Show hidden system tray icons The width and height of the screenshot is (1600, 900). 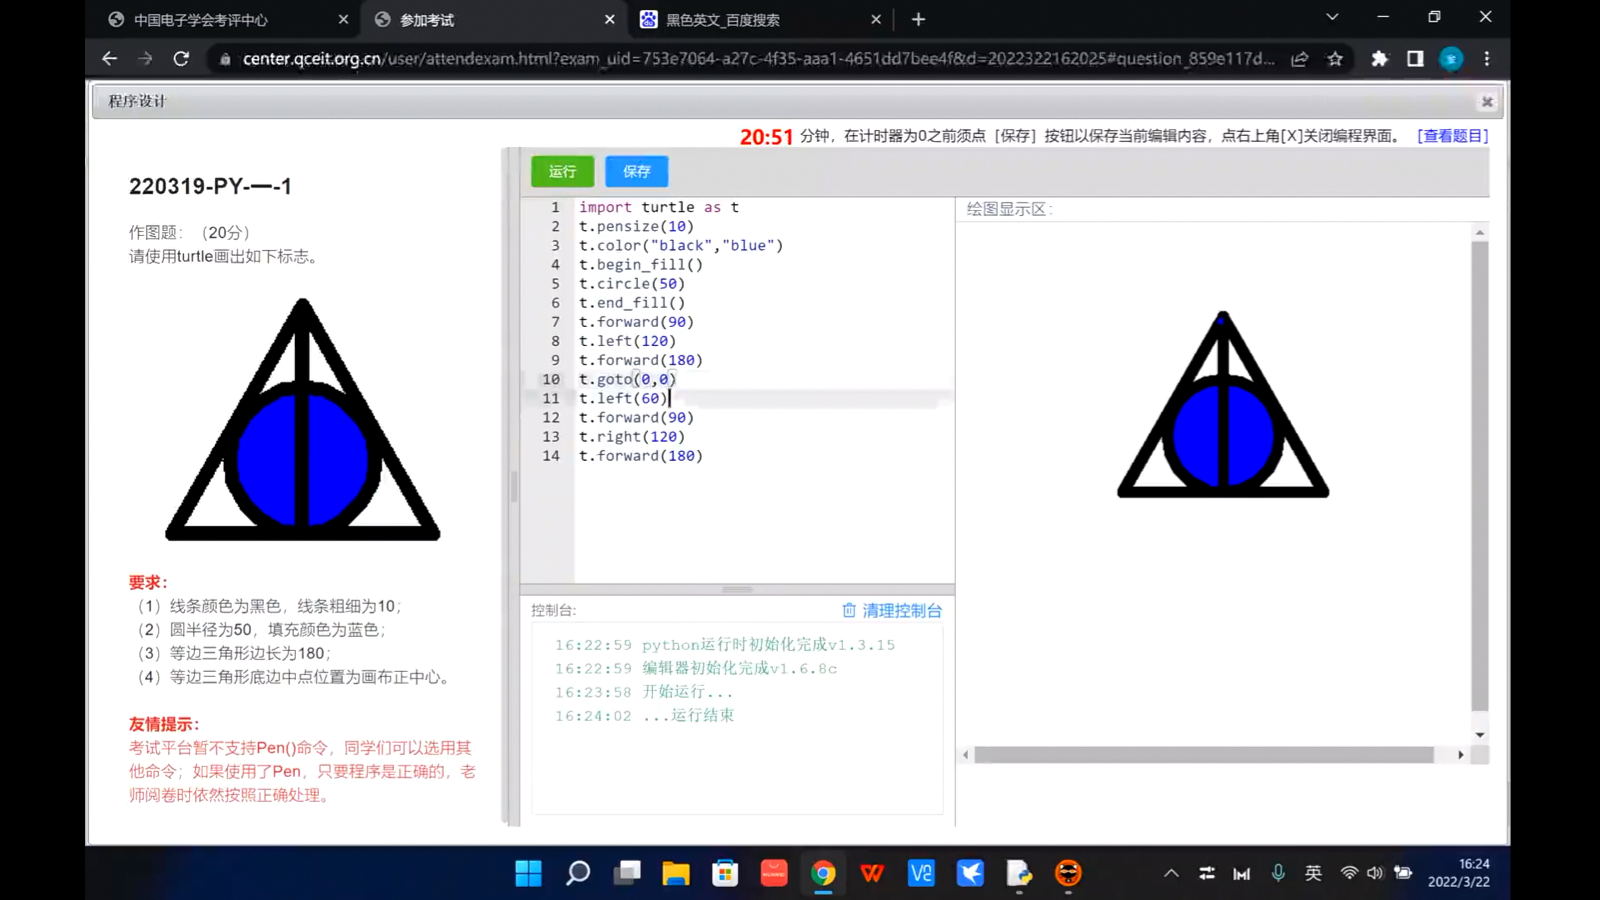click(x=1171, y=873)
